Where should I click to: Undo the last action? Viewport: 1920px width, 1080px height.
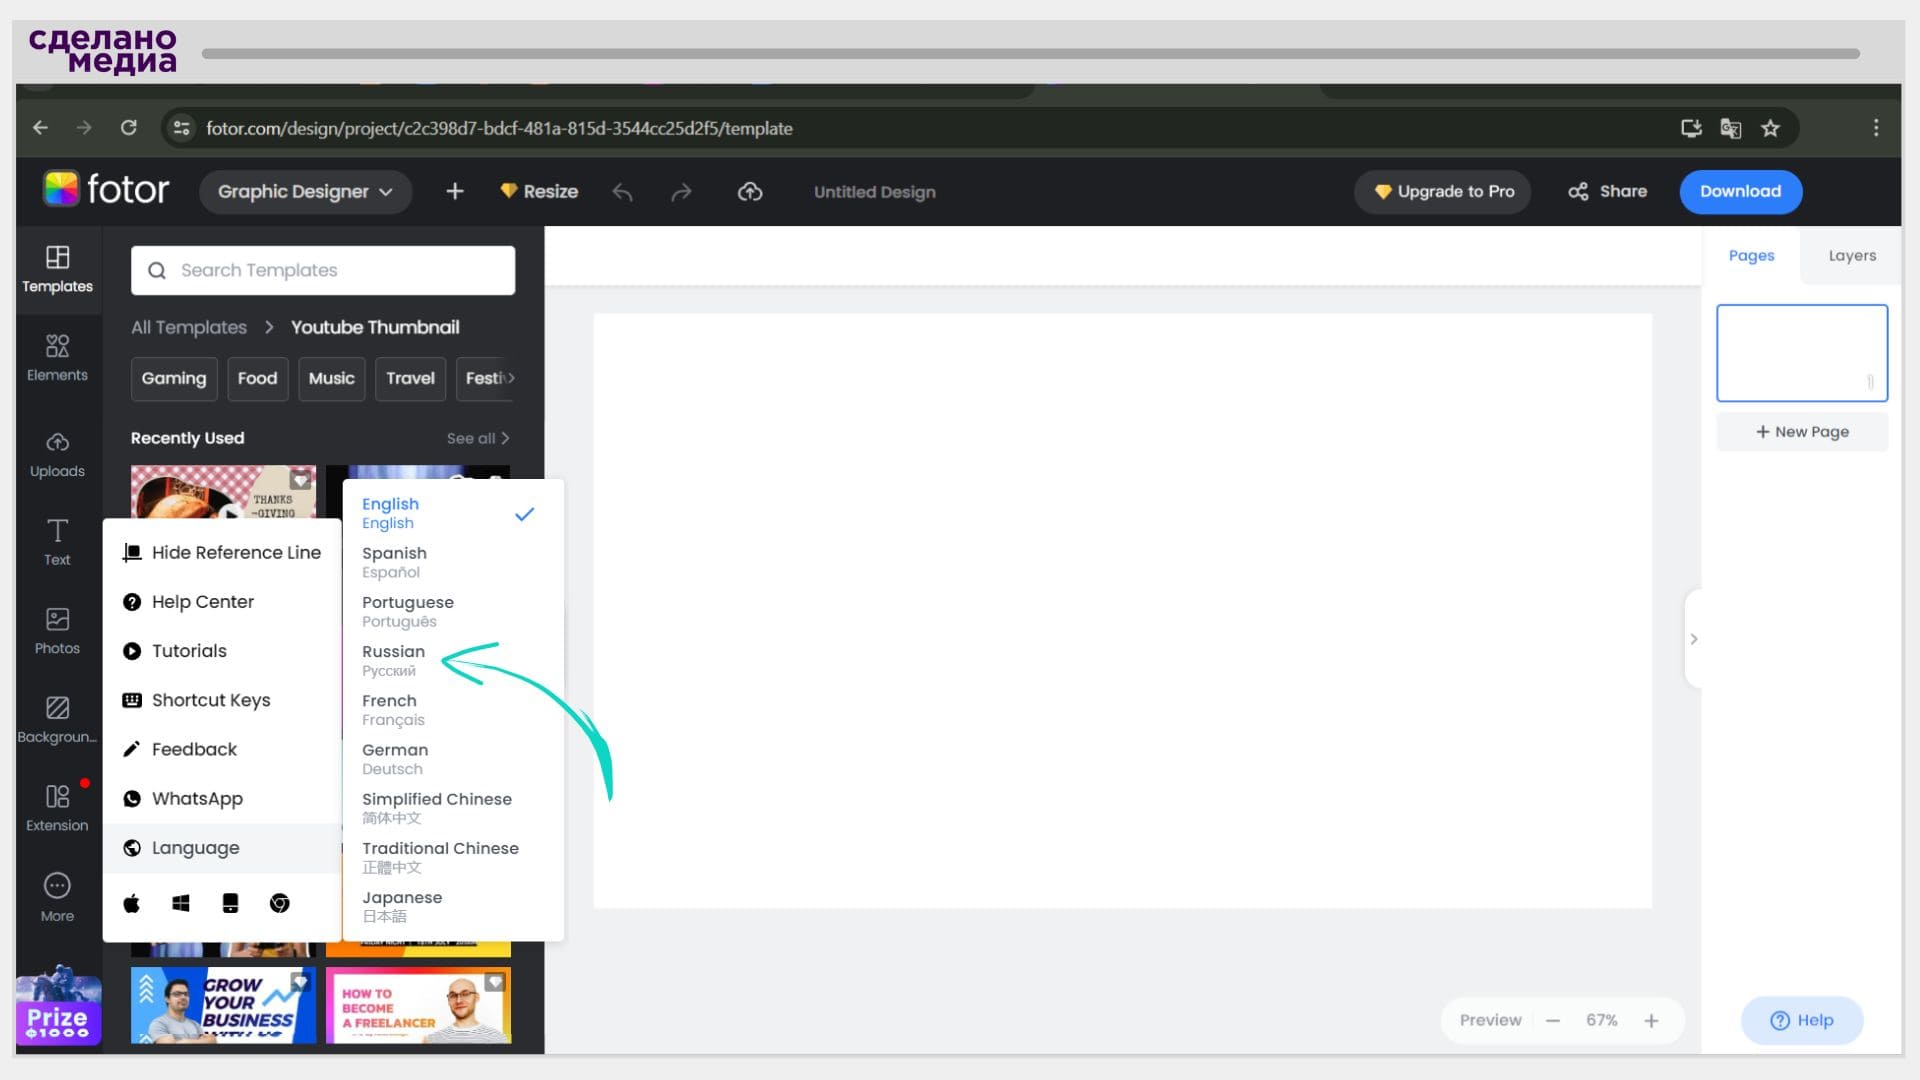[x=622, y=192]
